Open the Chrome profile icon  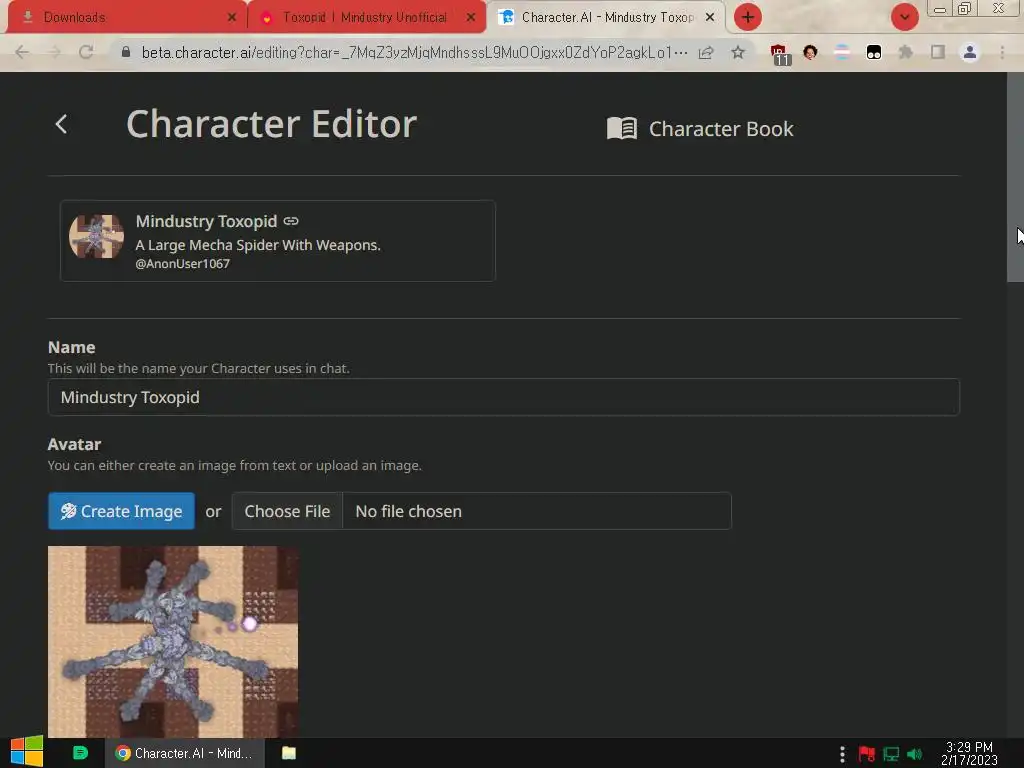coord(970,52)
